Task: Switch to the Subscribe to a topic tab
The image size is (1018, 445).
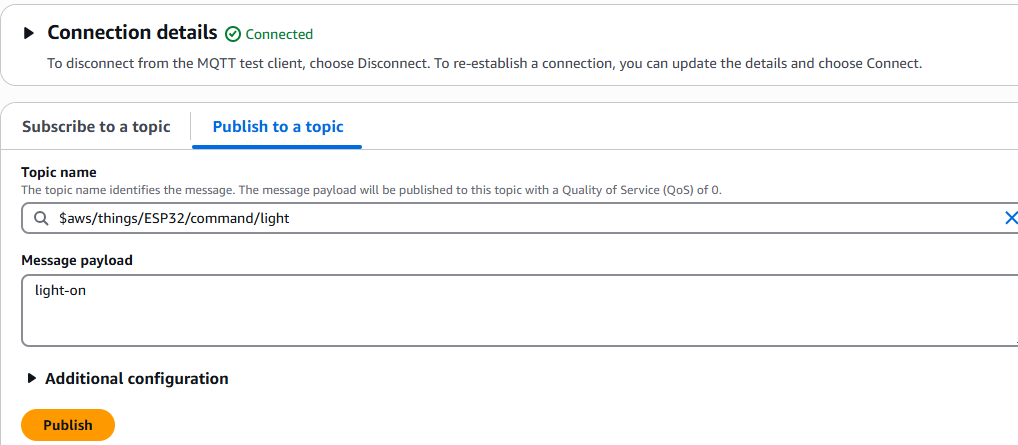Action: (x=96, y=126)
